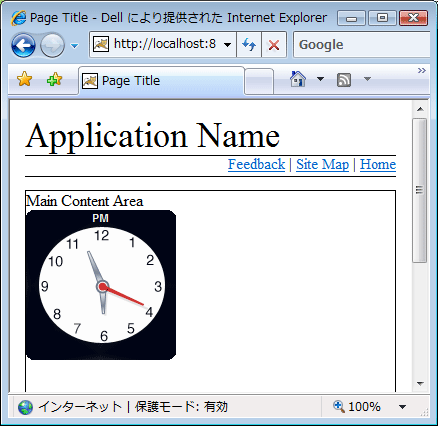Open Favorites Center star icon
438x426 pixels.
pyautogui.click(x=24, y=79)
